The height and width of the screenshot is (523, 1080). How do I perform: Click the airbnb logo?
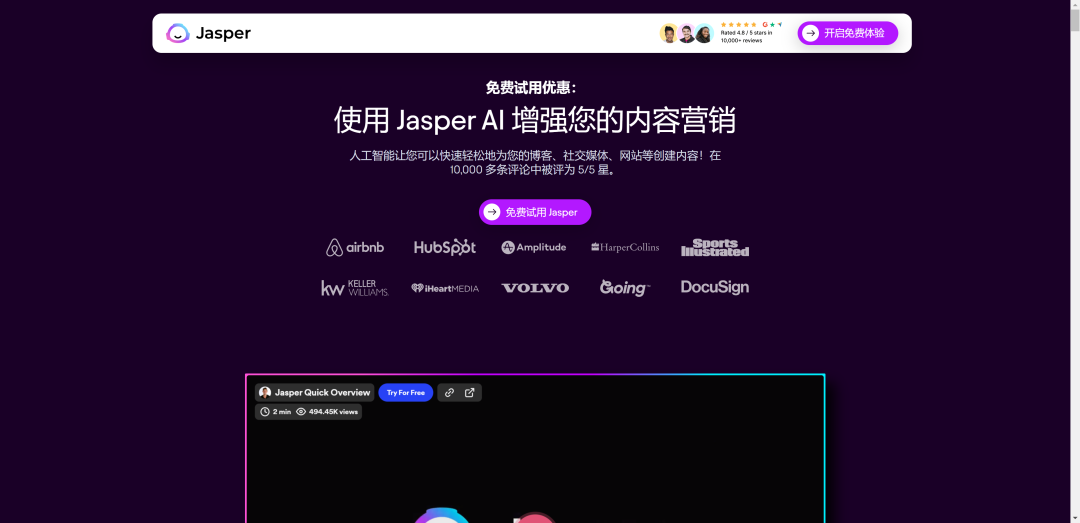click(x=355, y=247)
